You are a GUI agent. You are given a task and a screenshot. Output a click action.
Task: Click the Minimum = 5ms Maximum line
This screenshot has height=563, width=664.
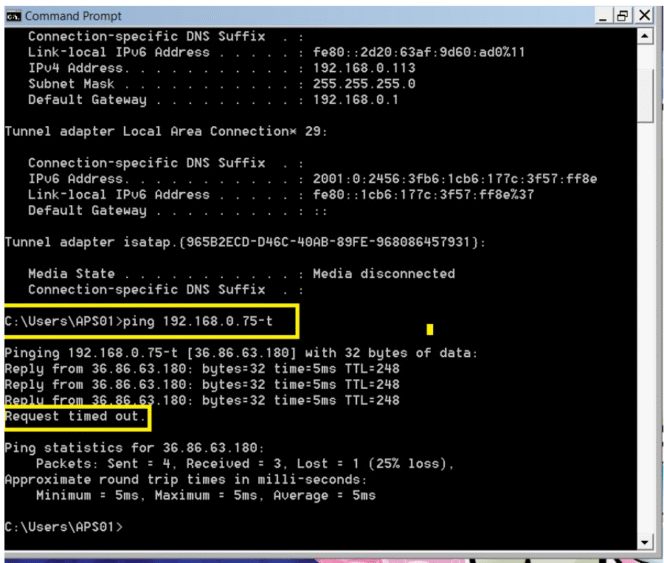[206, 495]
